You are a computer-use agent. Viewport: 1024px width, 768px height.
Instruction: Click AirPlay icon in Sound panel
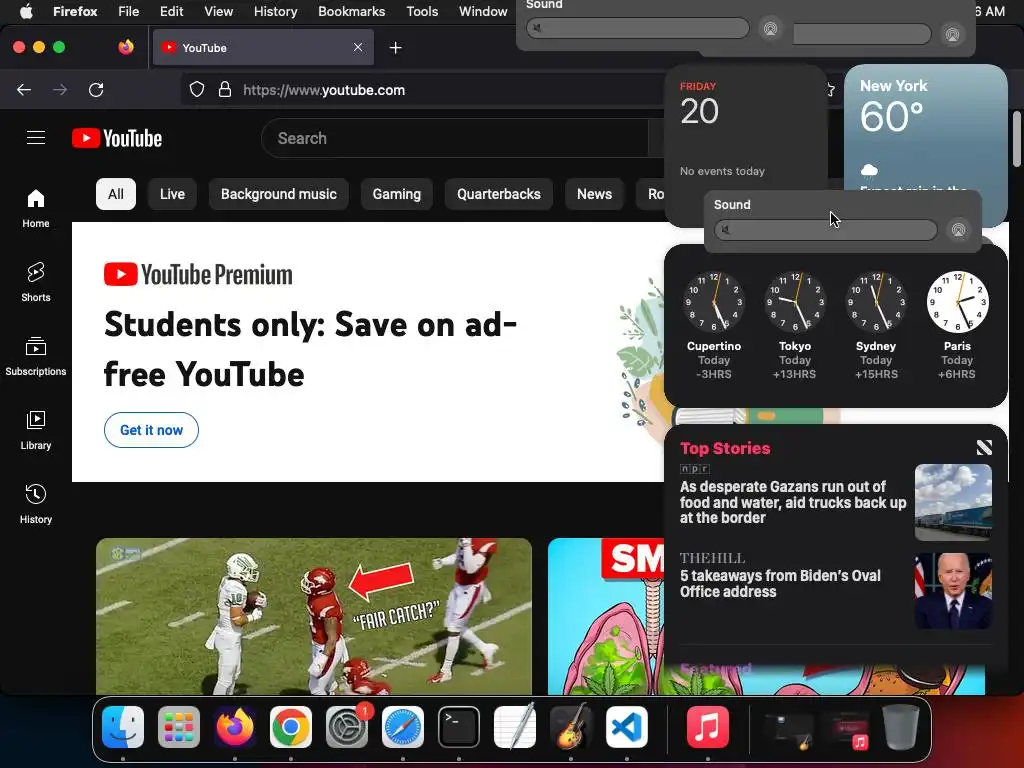click(x=958, y=230)
